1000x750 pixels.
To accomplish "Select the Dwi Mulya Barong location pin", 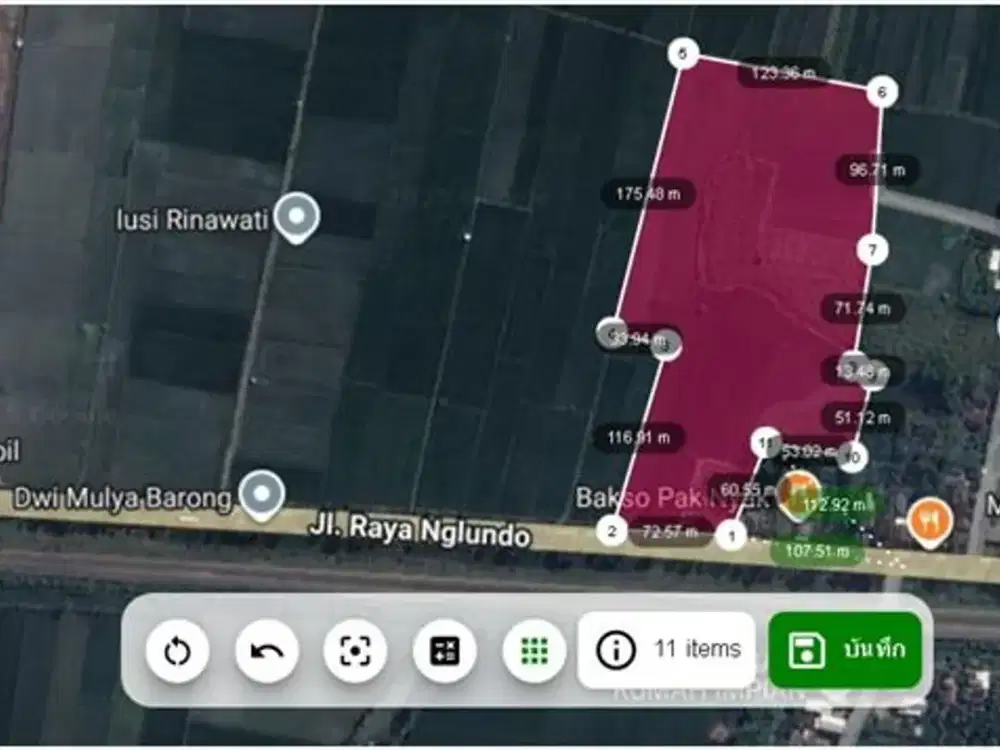I will pyautogui.click(x=262, y=493).
